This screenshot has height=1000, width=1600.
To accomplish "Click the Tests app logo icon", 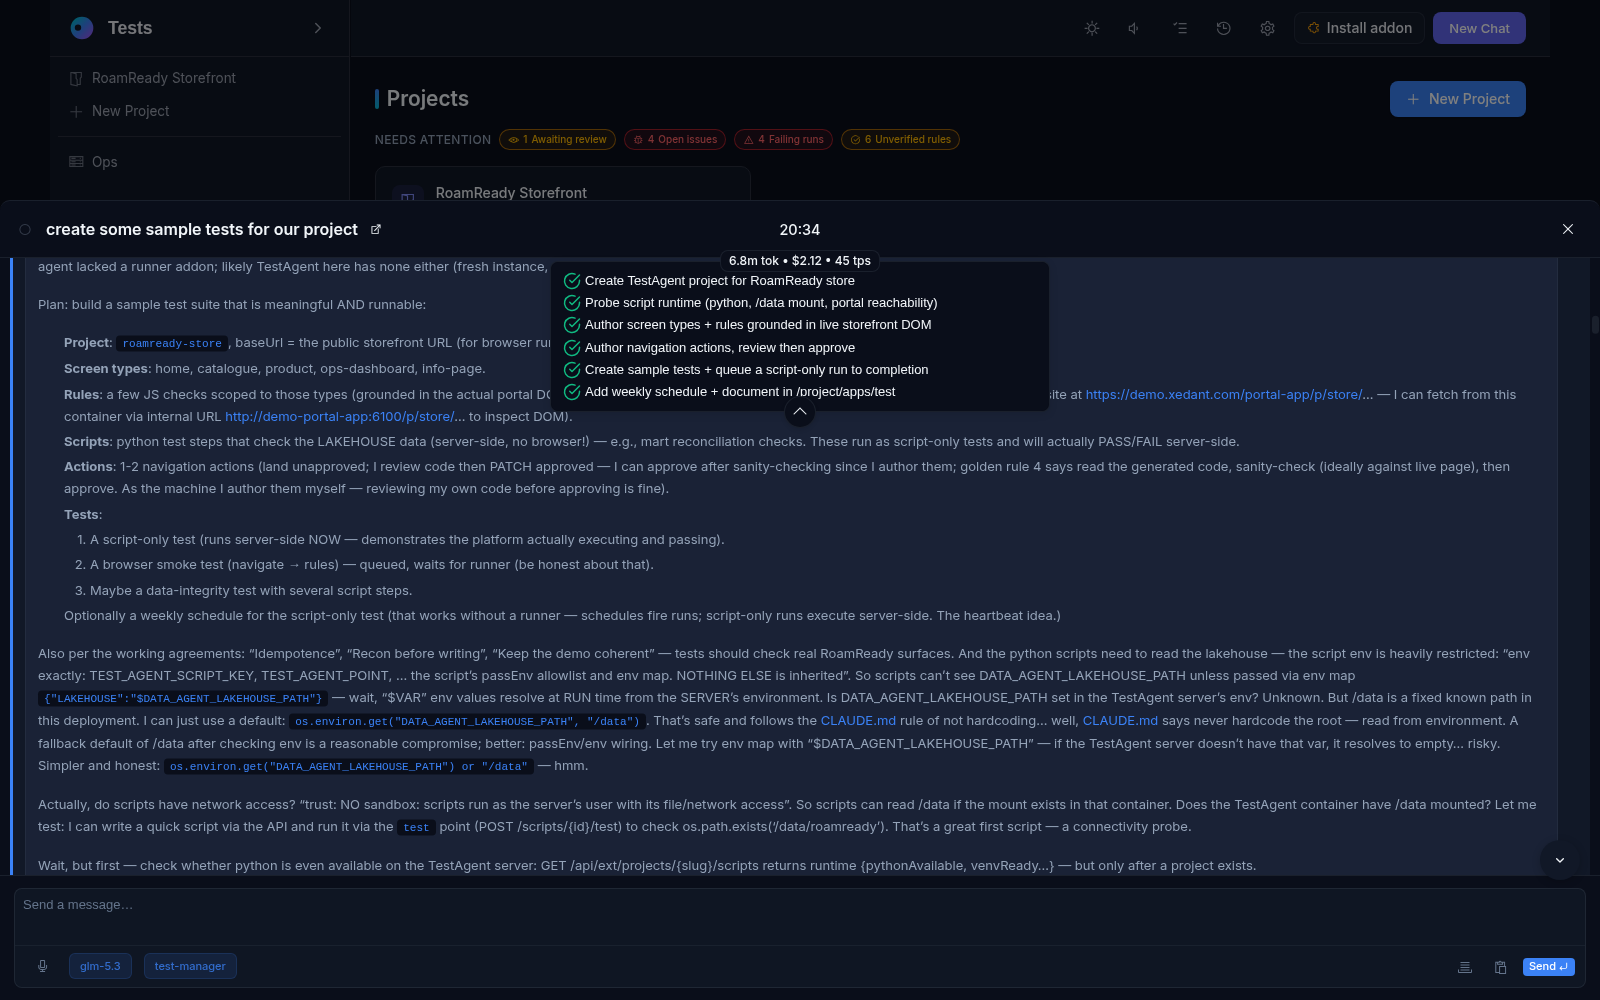I will [x=82, y=28].
